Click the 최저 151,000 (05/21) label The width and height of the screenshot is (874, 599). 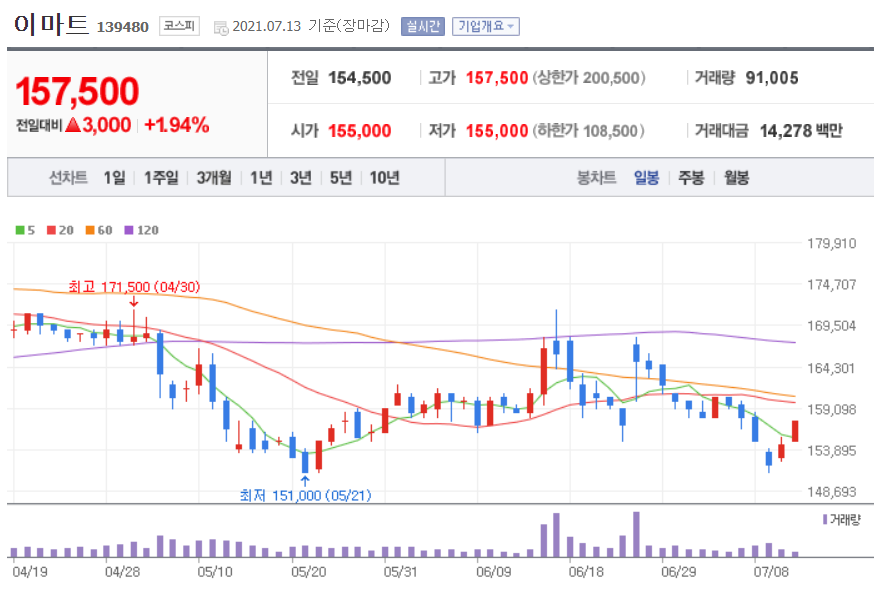tap(305, 495)
